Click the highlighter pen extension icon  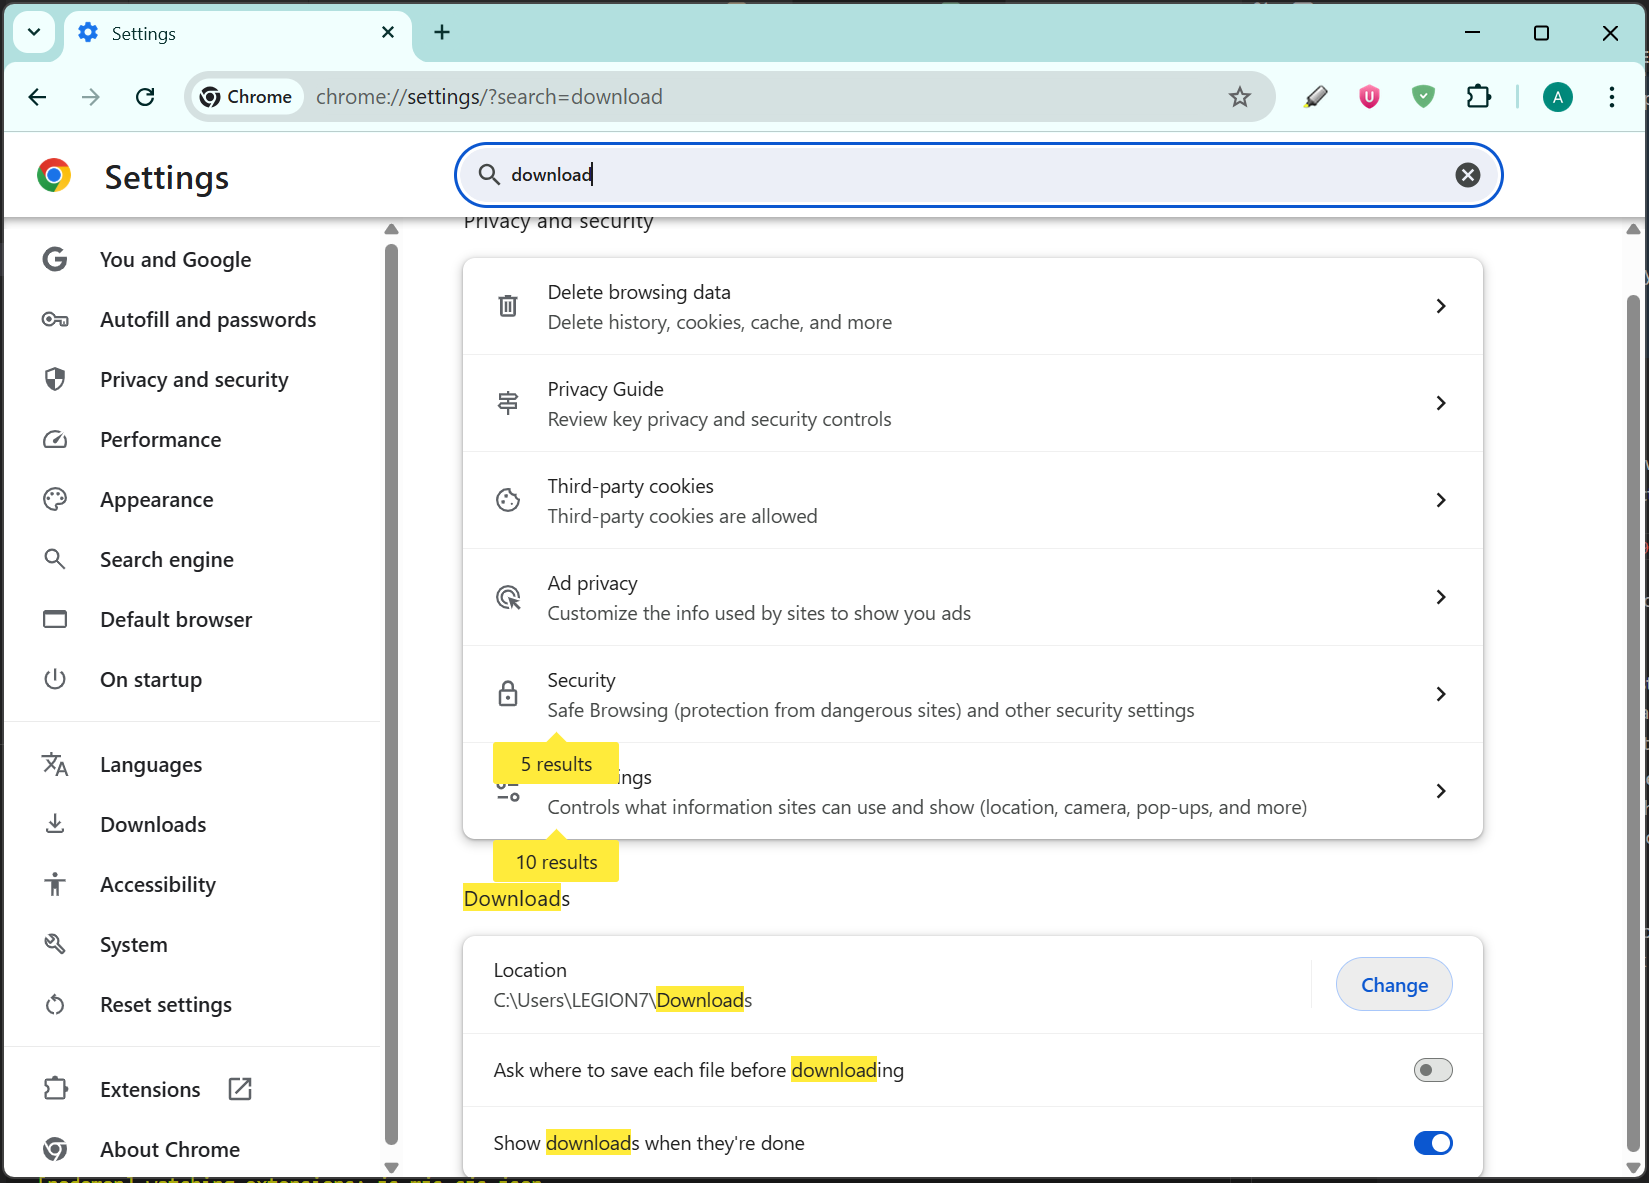pos(1316,97)
